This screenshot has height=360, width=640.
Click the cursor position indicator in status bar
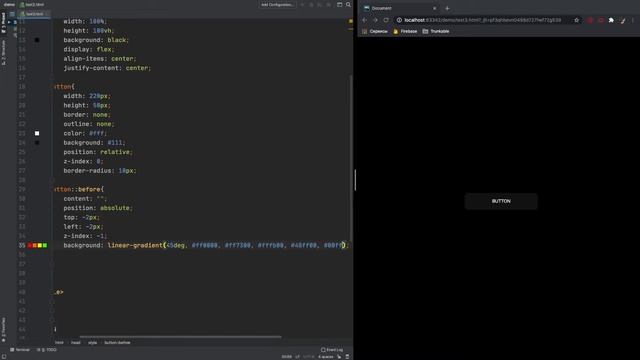point(287,357)
